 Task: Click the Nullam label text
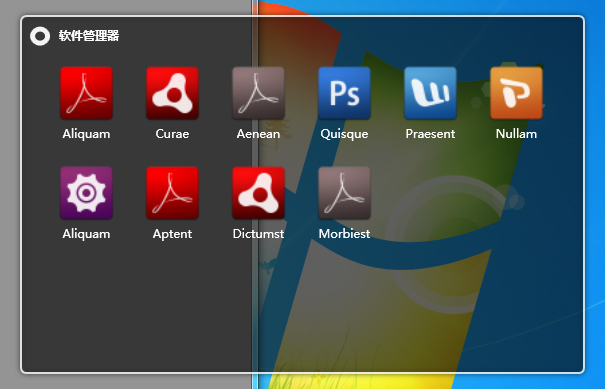coord(517,134)
